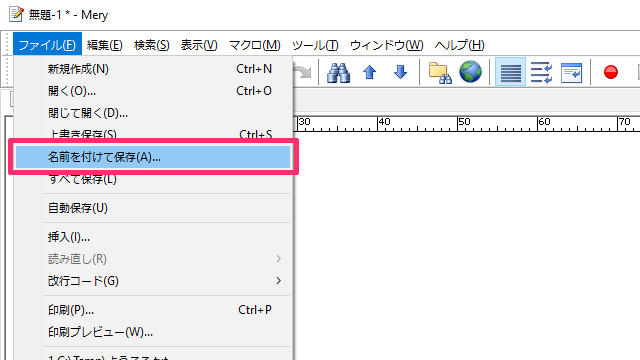Open the ファイル(F) menu
The width and height of the screenshot is (640, 360).
click(47, 44)
